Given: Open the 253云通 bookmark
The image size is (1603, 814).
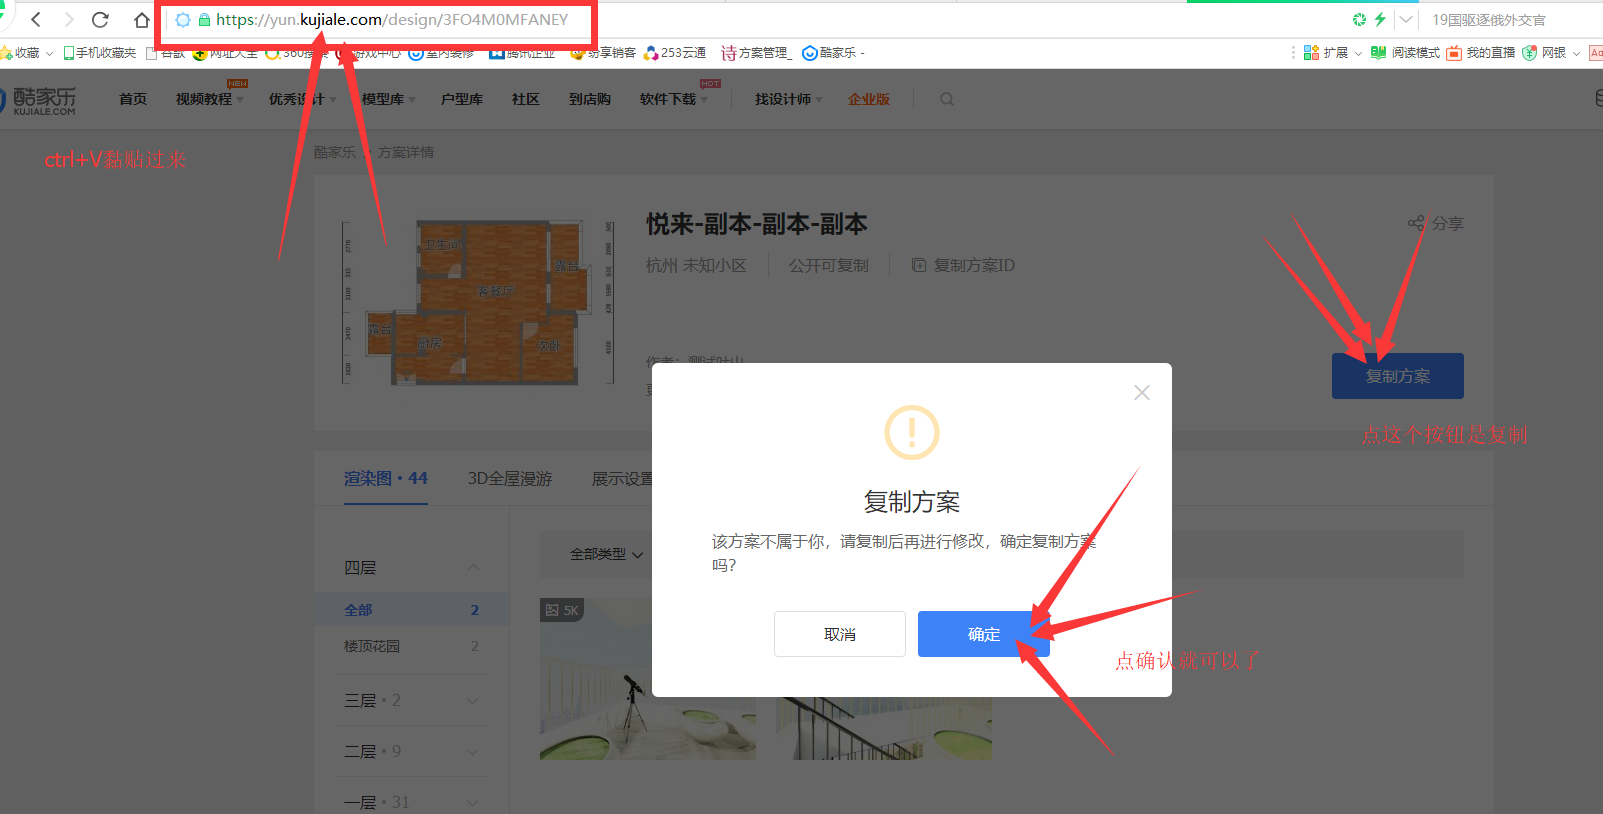Looking at the screenshot, I should pyautogui.click(x=675, y=53).
